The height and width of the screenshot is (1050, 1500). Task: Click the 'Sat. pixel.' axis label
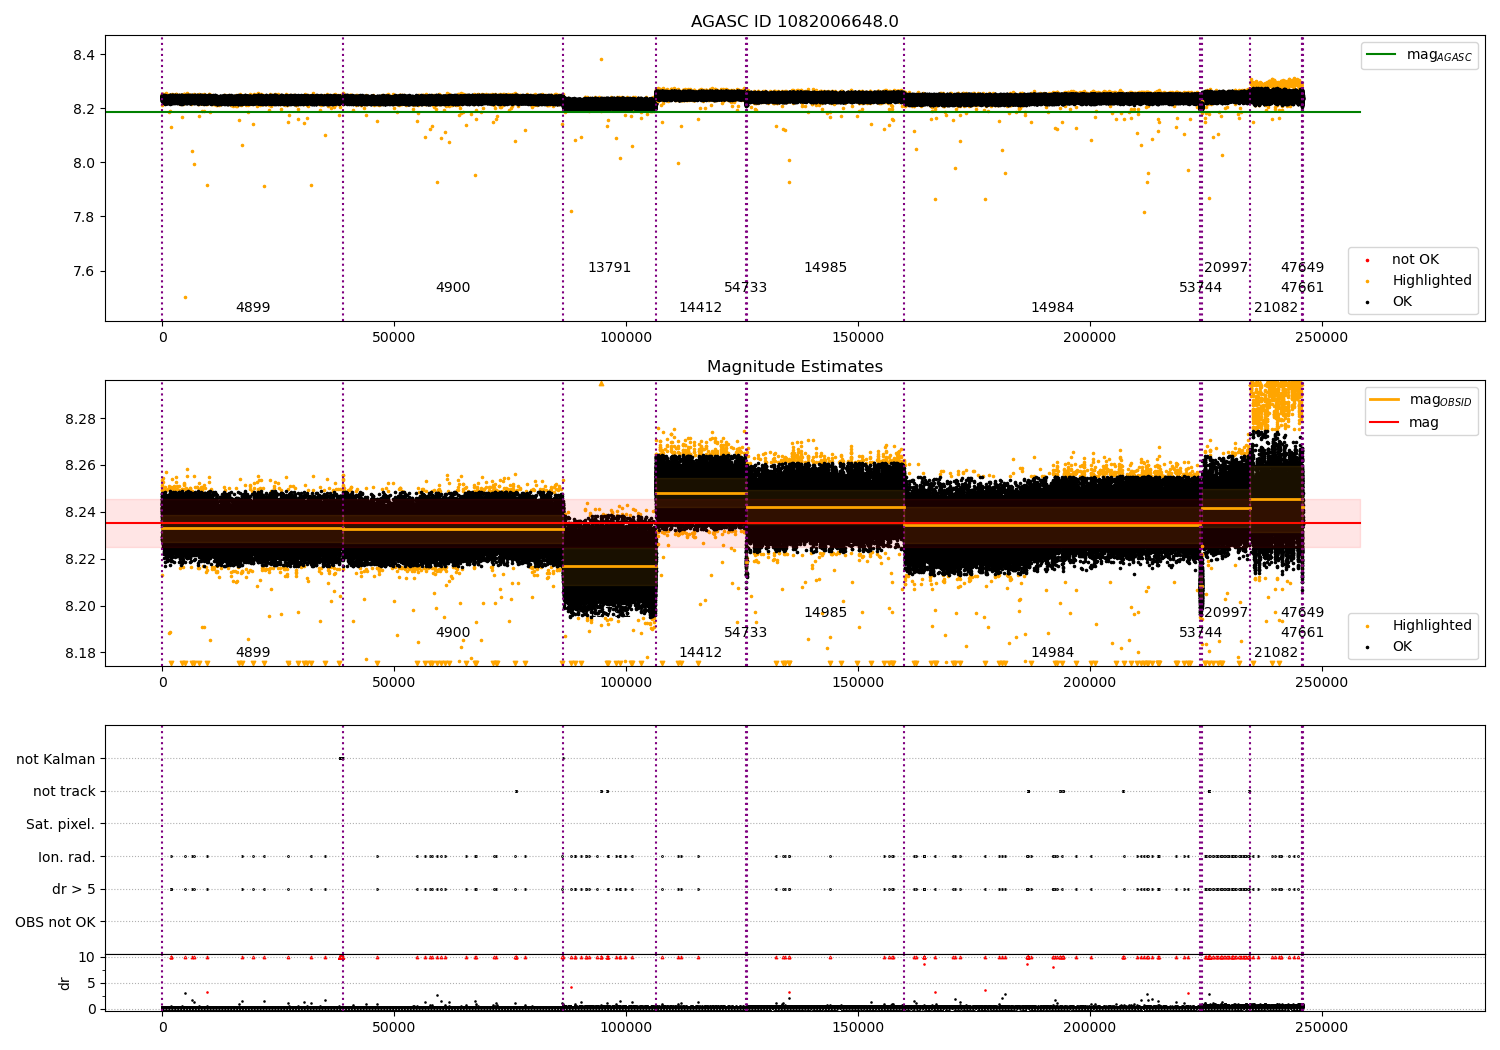[x=61, y=824]
